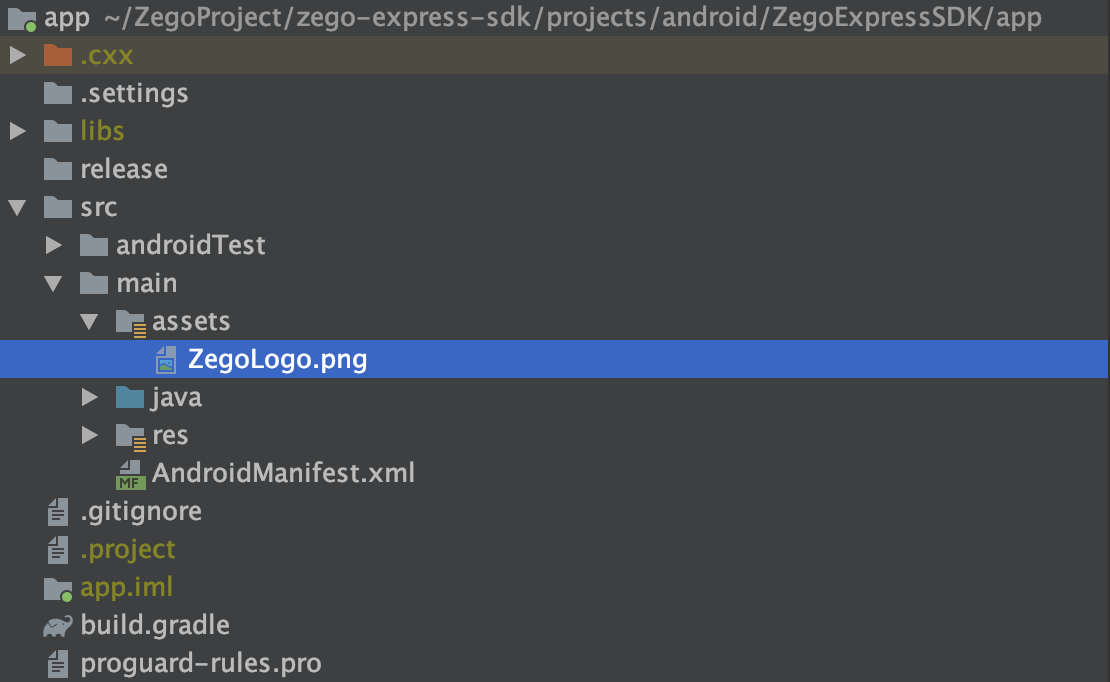The image size is (1110, 682).
Task: Click the module icon beside app.iml
Action: (56, 587)
